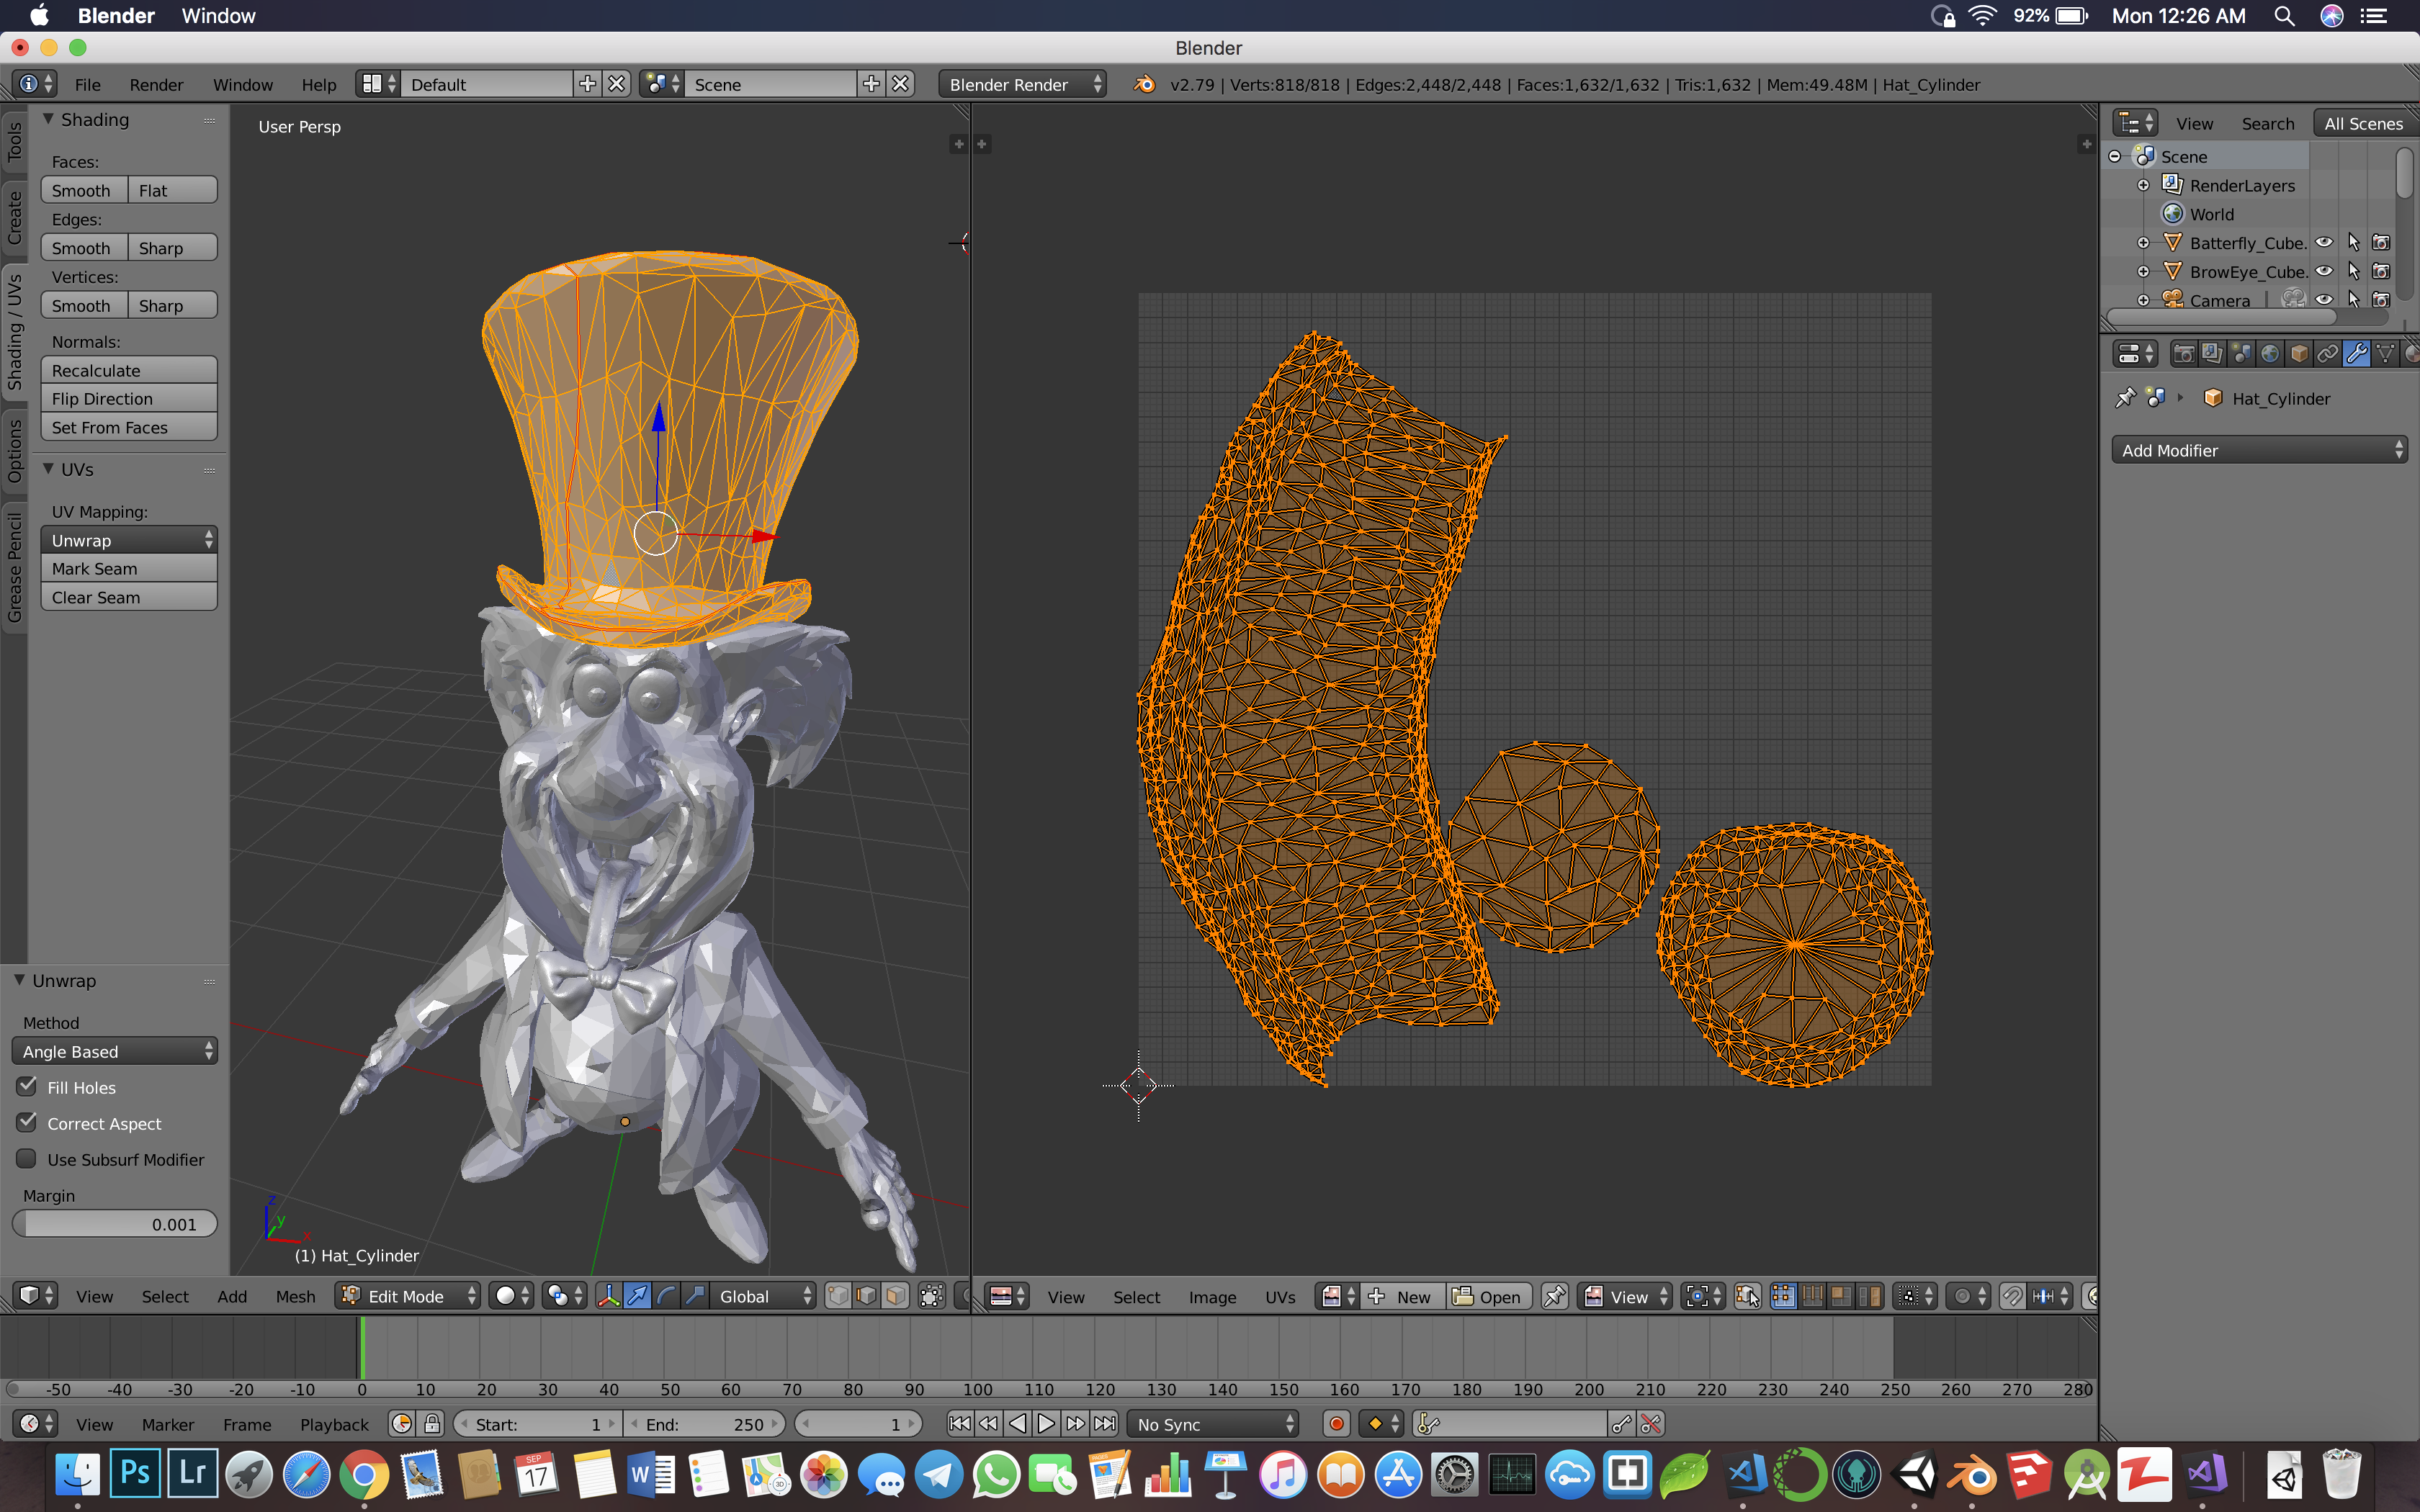The image size is (2420, 1512).
Task: Click the rotate manipulator arc icon
Action: pyautogui.click(x=666, y=1296)
